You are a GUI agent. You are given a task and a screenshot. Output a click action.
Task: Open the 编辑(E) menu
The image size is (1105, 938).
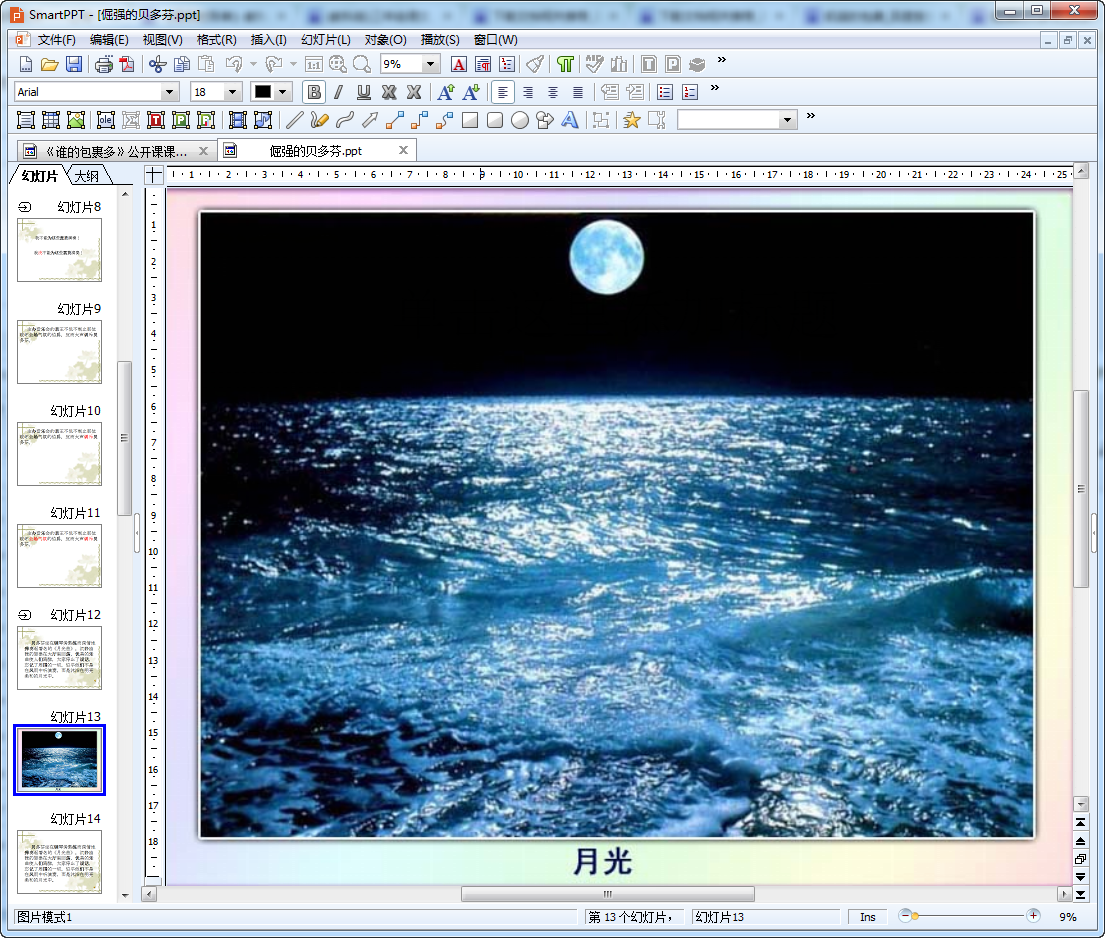click(109, 40)
